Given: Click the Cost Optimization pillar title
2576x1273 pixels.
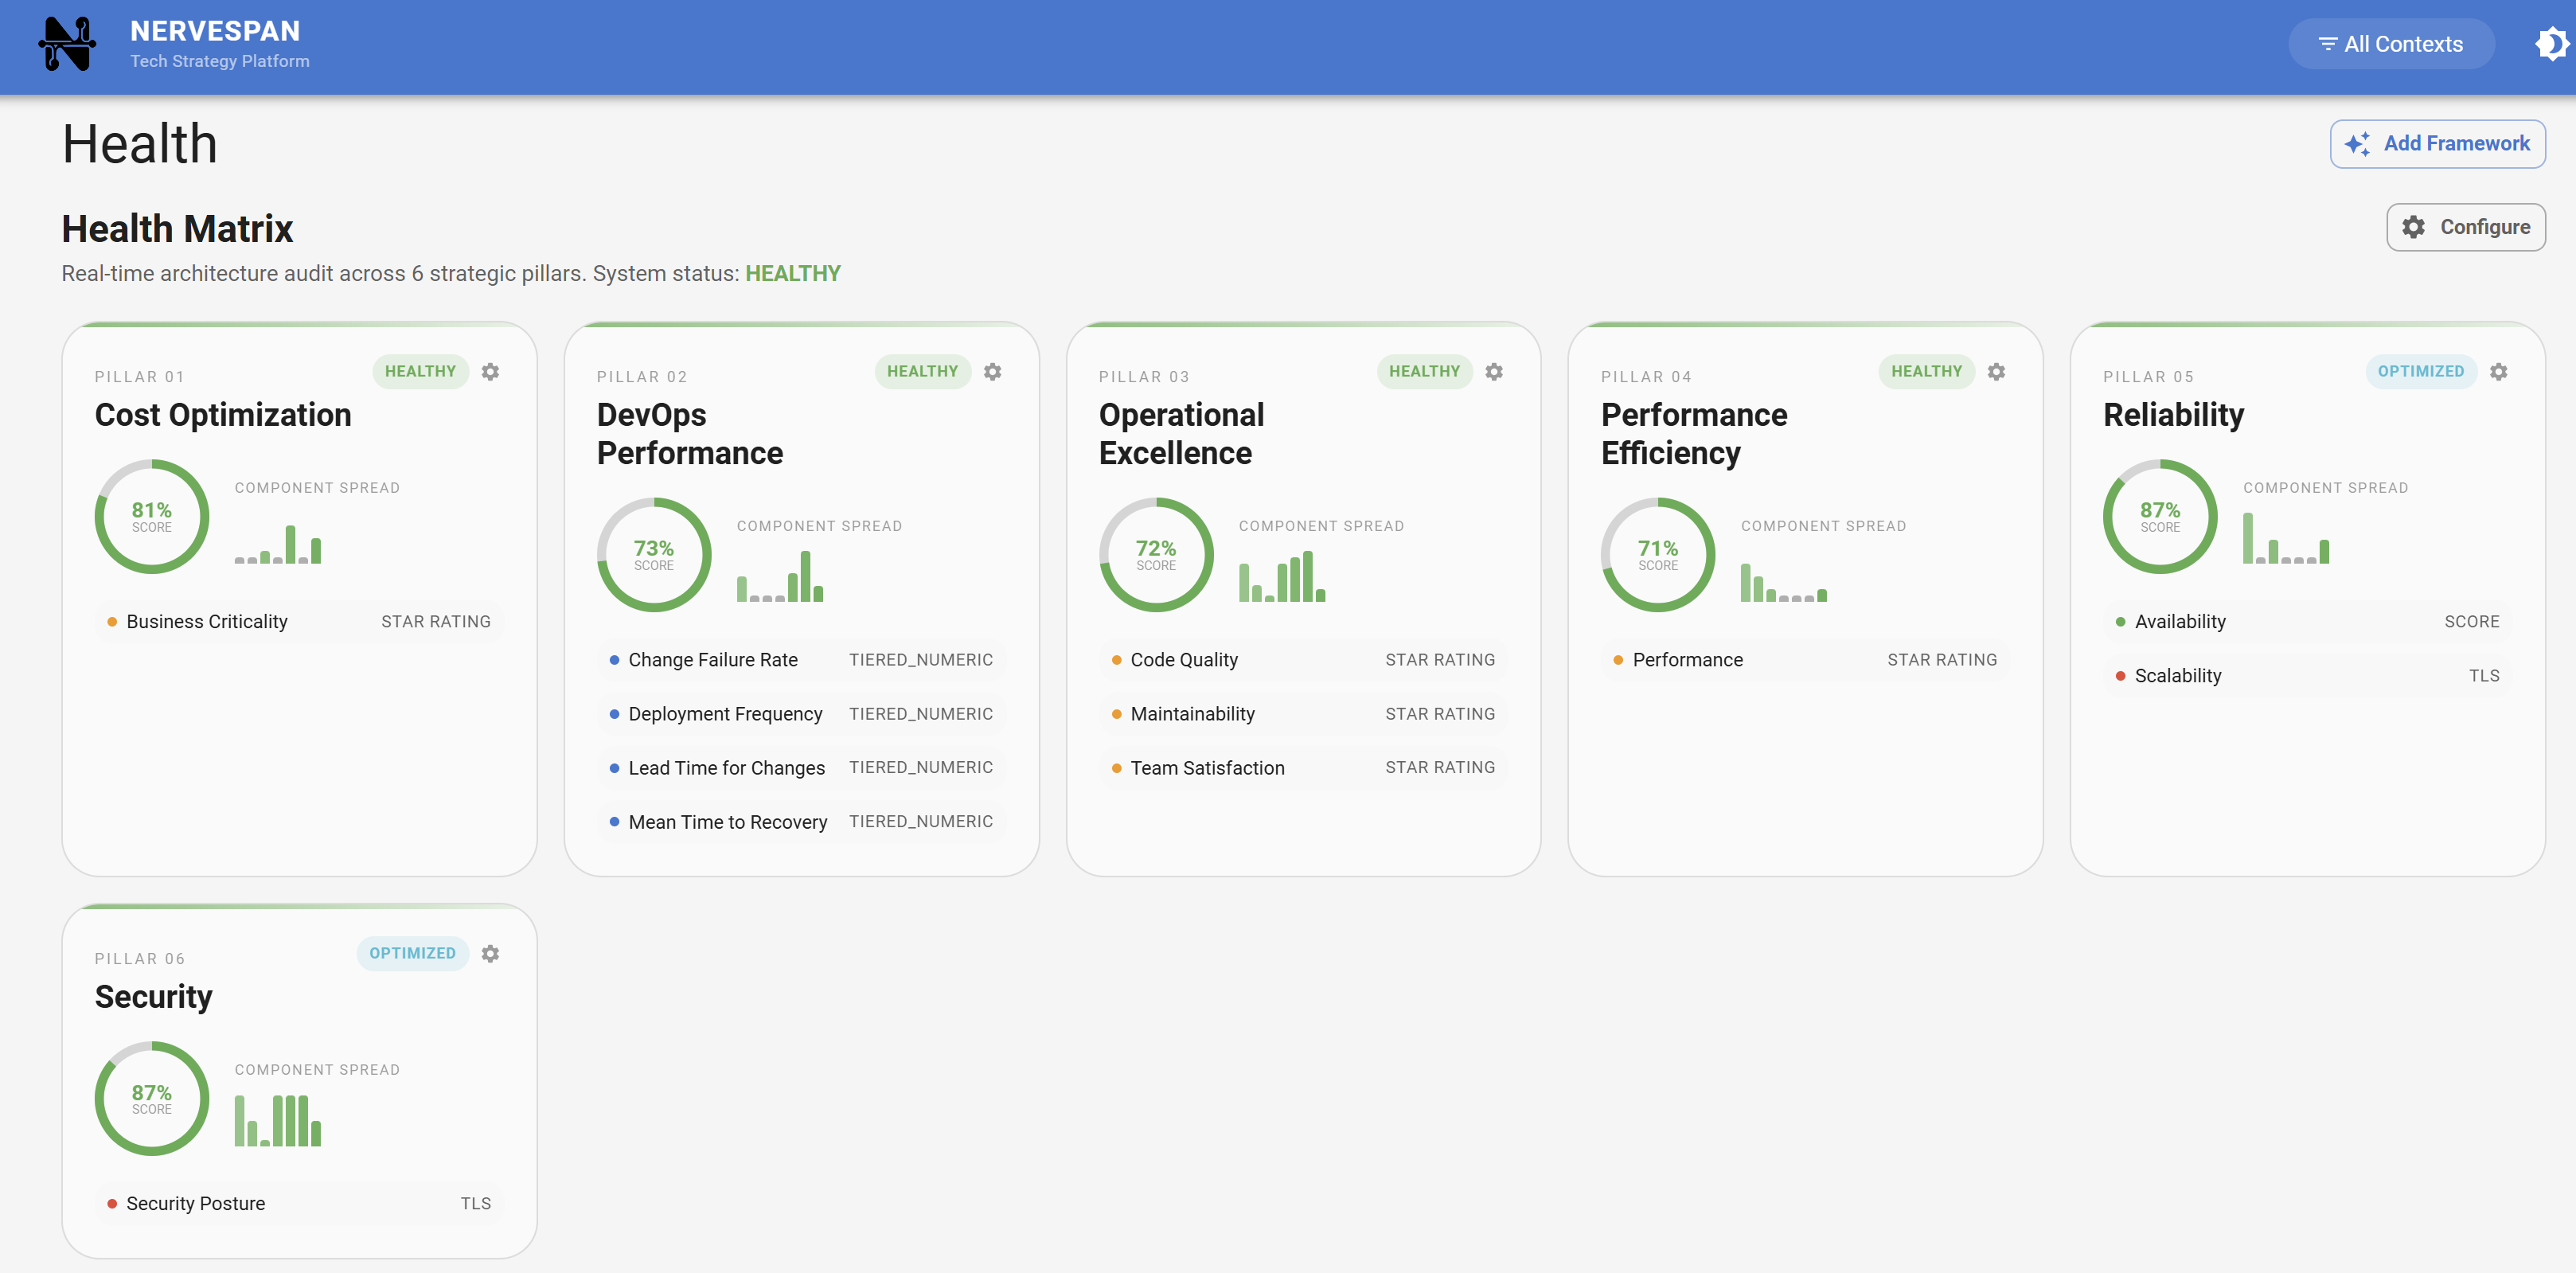Looking at the screenshot, I should pyautogui.click(x=223, y=415).
